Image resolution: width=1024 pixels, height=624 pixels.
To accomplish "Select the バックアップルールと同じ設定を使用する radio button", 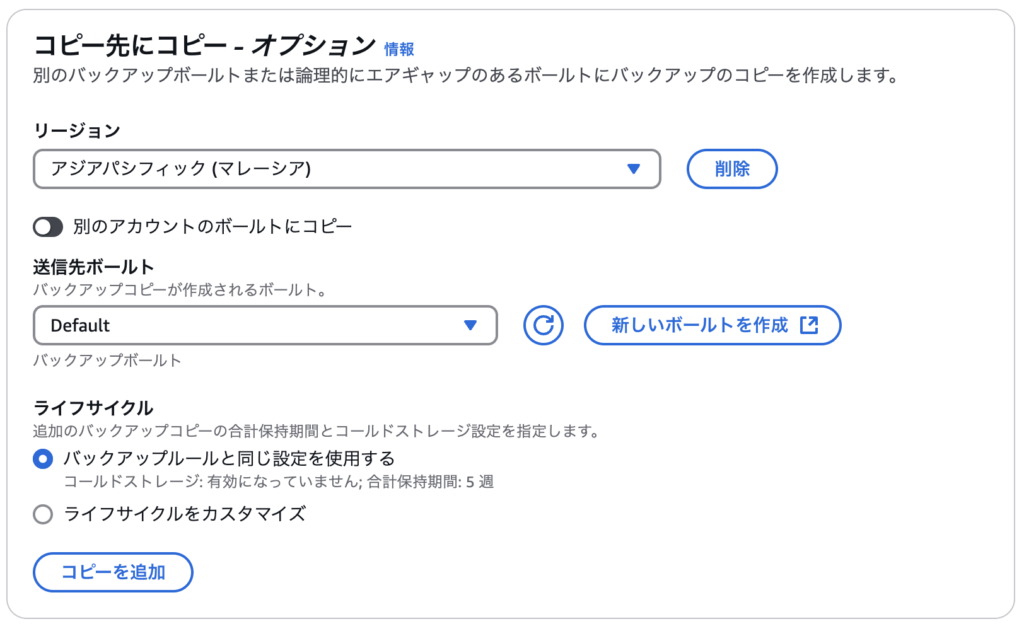I will pyautogui.click(x=43, y=459).
